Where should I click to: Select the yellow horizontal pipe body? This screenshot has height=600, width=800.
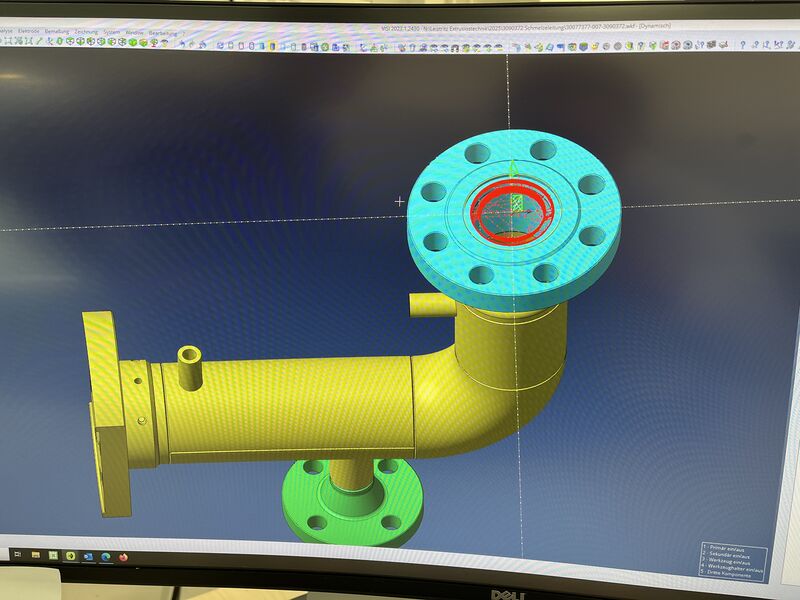coord(291,408)
